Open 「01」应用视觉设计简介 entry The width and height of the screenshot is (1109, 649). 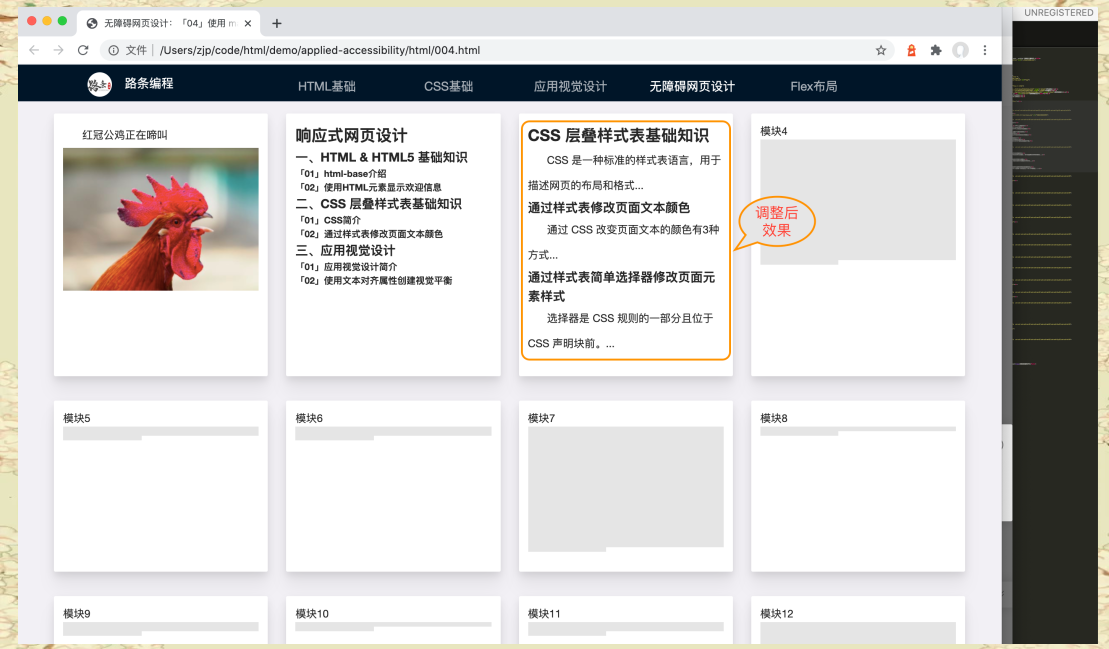347,267
